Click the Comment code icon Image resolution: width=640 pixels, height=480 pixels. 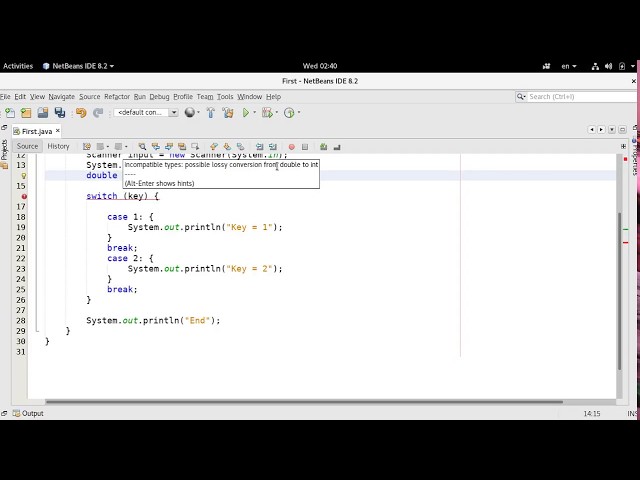pyautogui.click(x=323, y=147)
